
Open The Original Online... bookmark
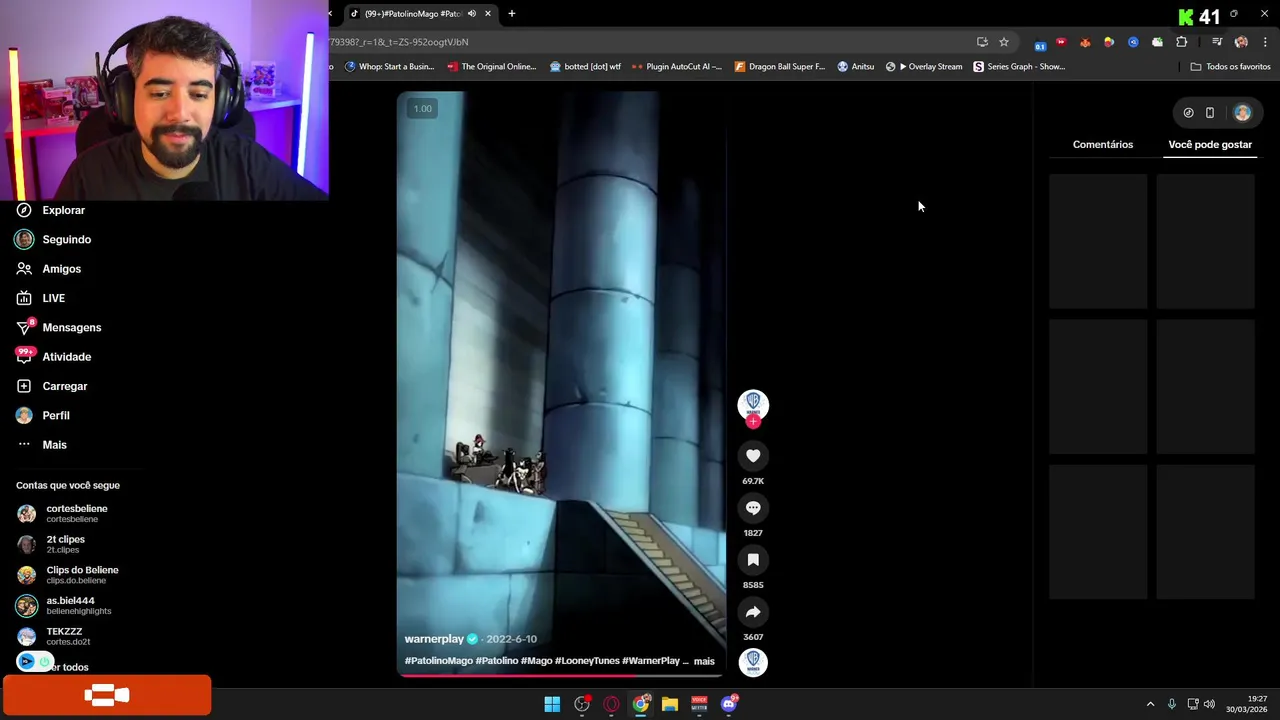(x=492, y=67)
